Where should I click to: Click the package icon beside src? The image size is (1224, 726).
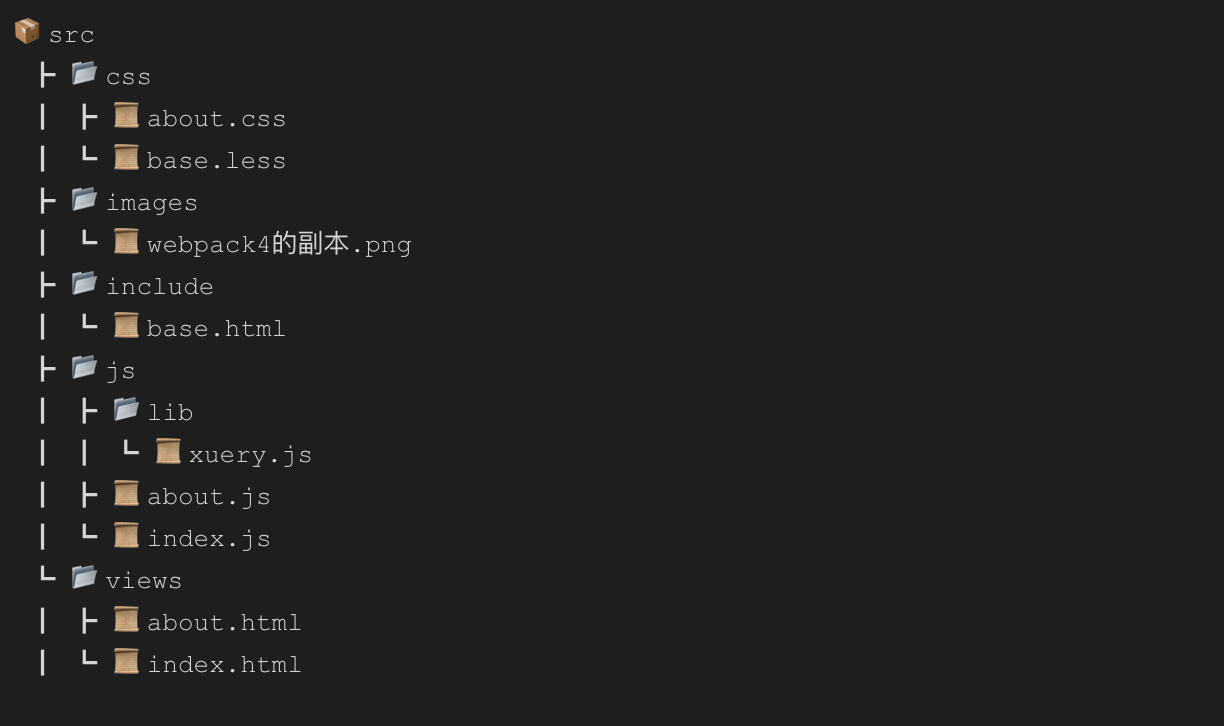[x=27, y=32]
